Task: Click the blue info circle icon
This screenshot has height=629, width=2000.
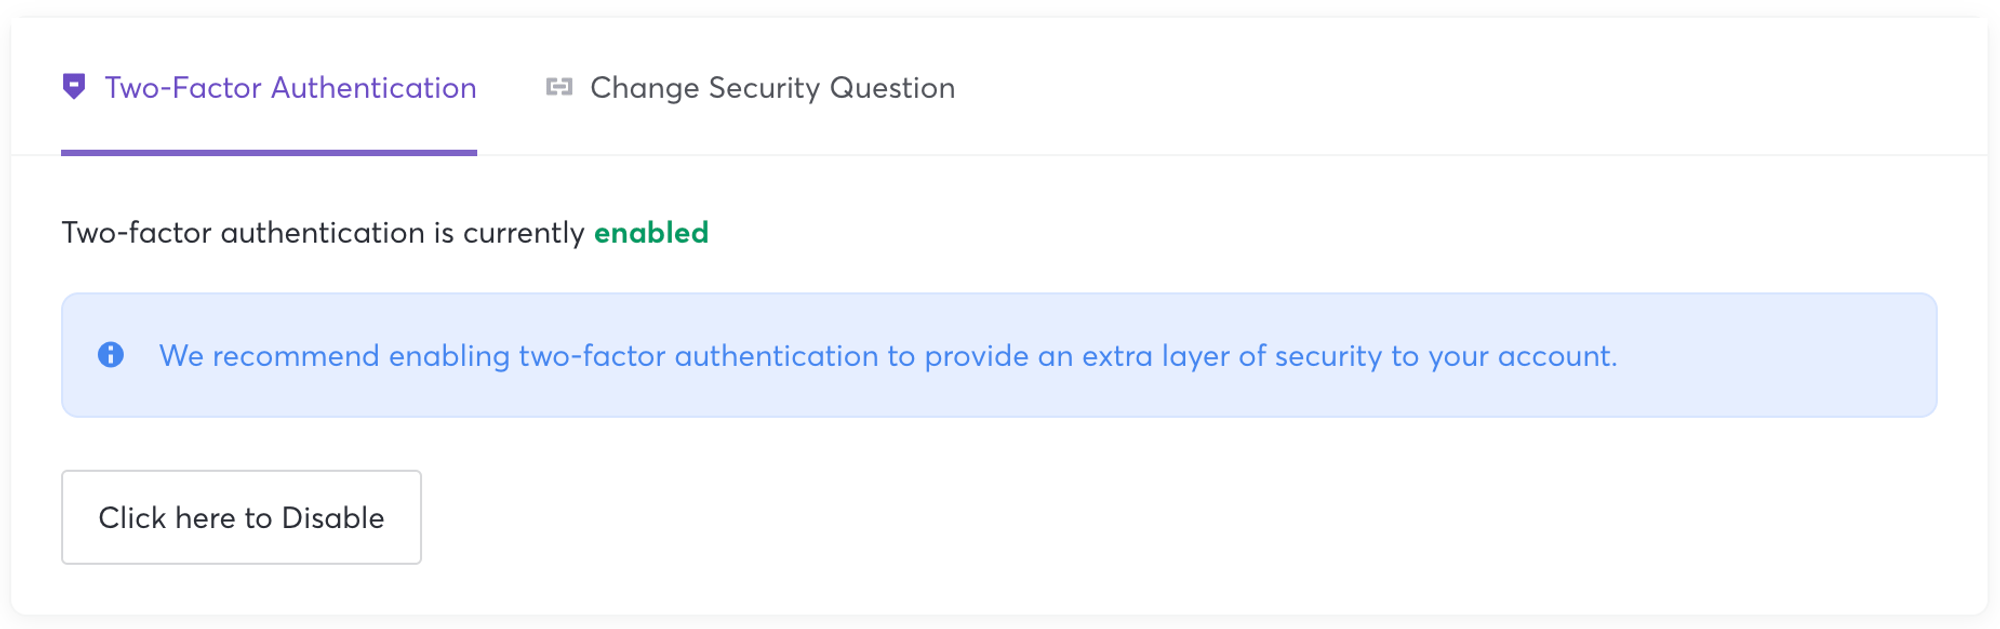Action: click(111, 355)
